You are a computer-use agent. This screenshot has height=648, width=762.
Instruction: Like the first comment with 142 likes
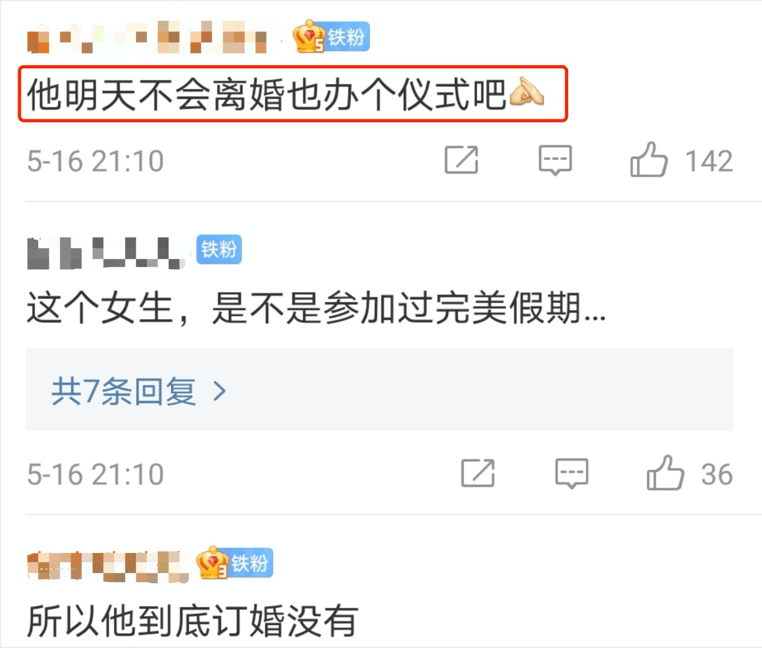[649, 159]
